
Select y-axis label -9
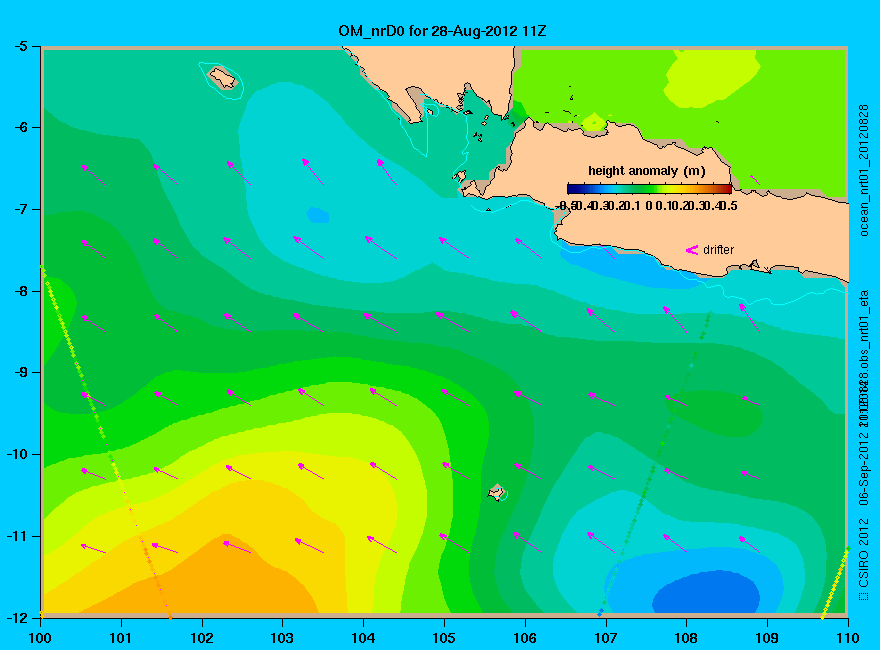coord(20,373)
